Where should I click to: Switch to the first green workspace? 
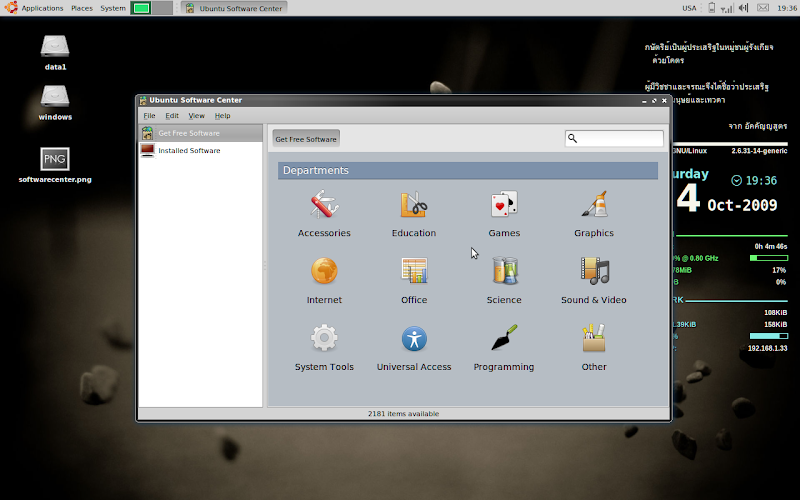click(x=141, y=8)
